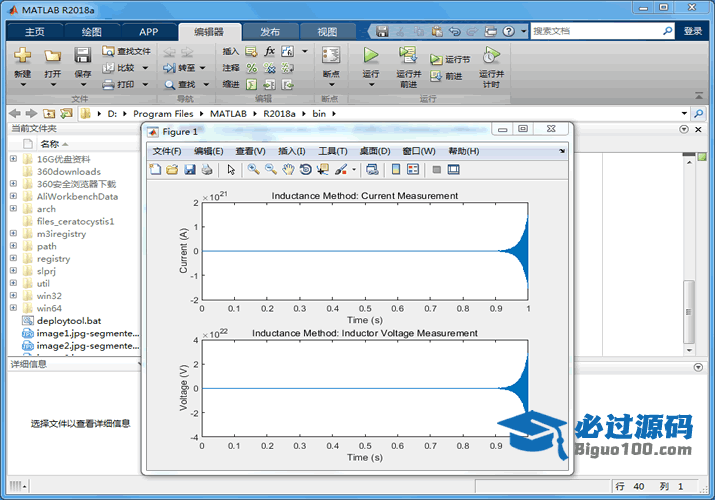Viewport: 715px width, 500px height.
Task: Click the Insert Legend icon in Figure toolbar
Action: tap(413, 169)
